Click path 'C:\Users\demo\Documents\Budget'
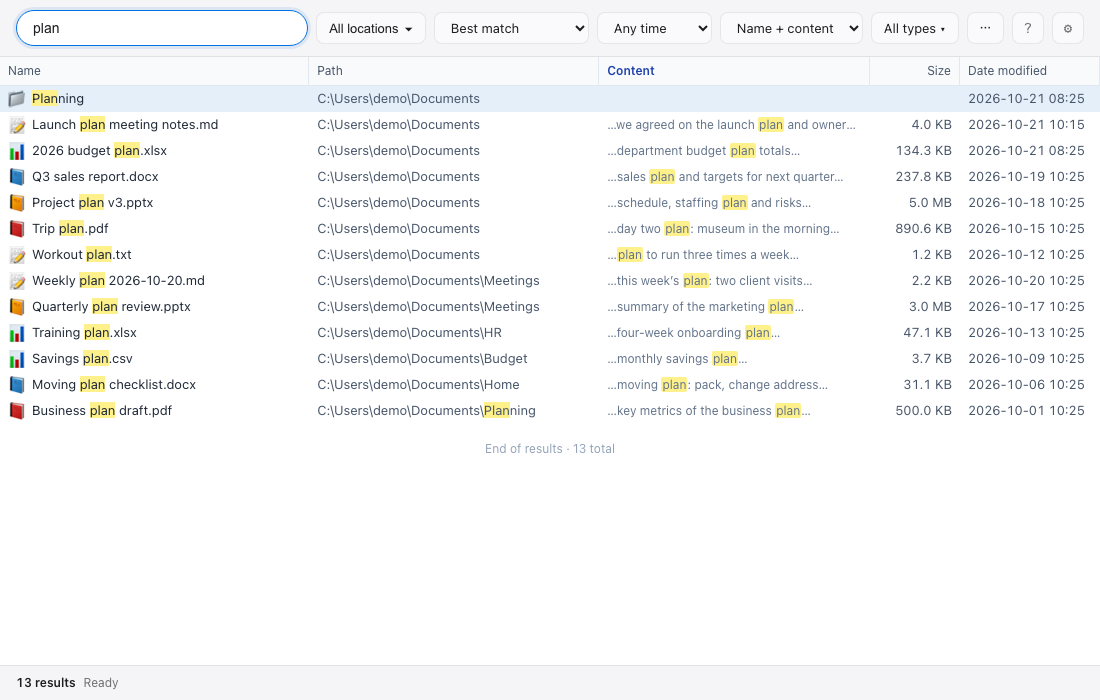The image size is (1100, 700). point(422,358)
